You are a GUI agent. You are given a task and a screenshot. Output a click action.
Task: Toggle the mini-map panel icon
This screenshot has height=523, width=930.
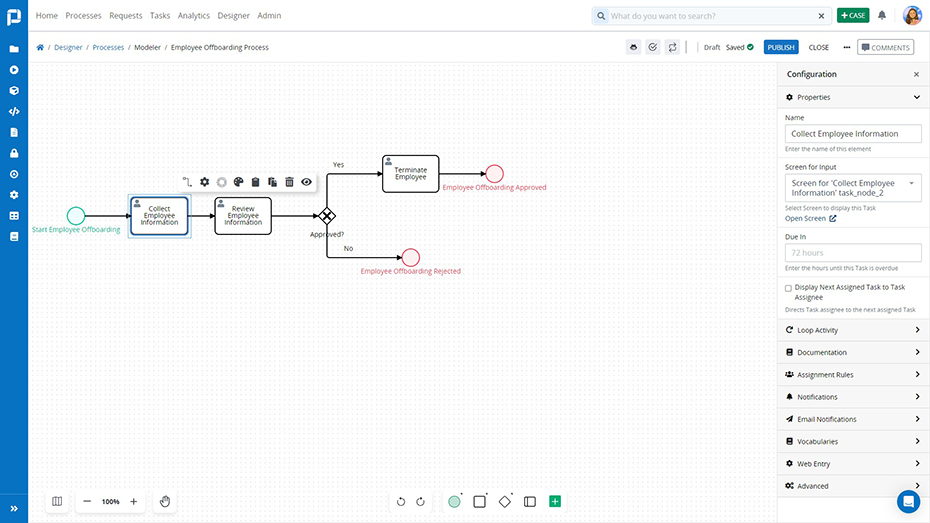57,502
